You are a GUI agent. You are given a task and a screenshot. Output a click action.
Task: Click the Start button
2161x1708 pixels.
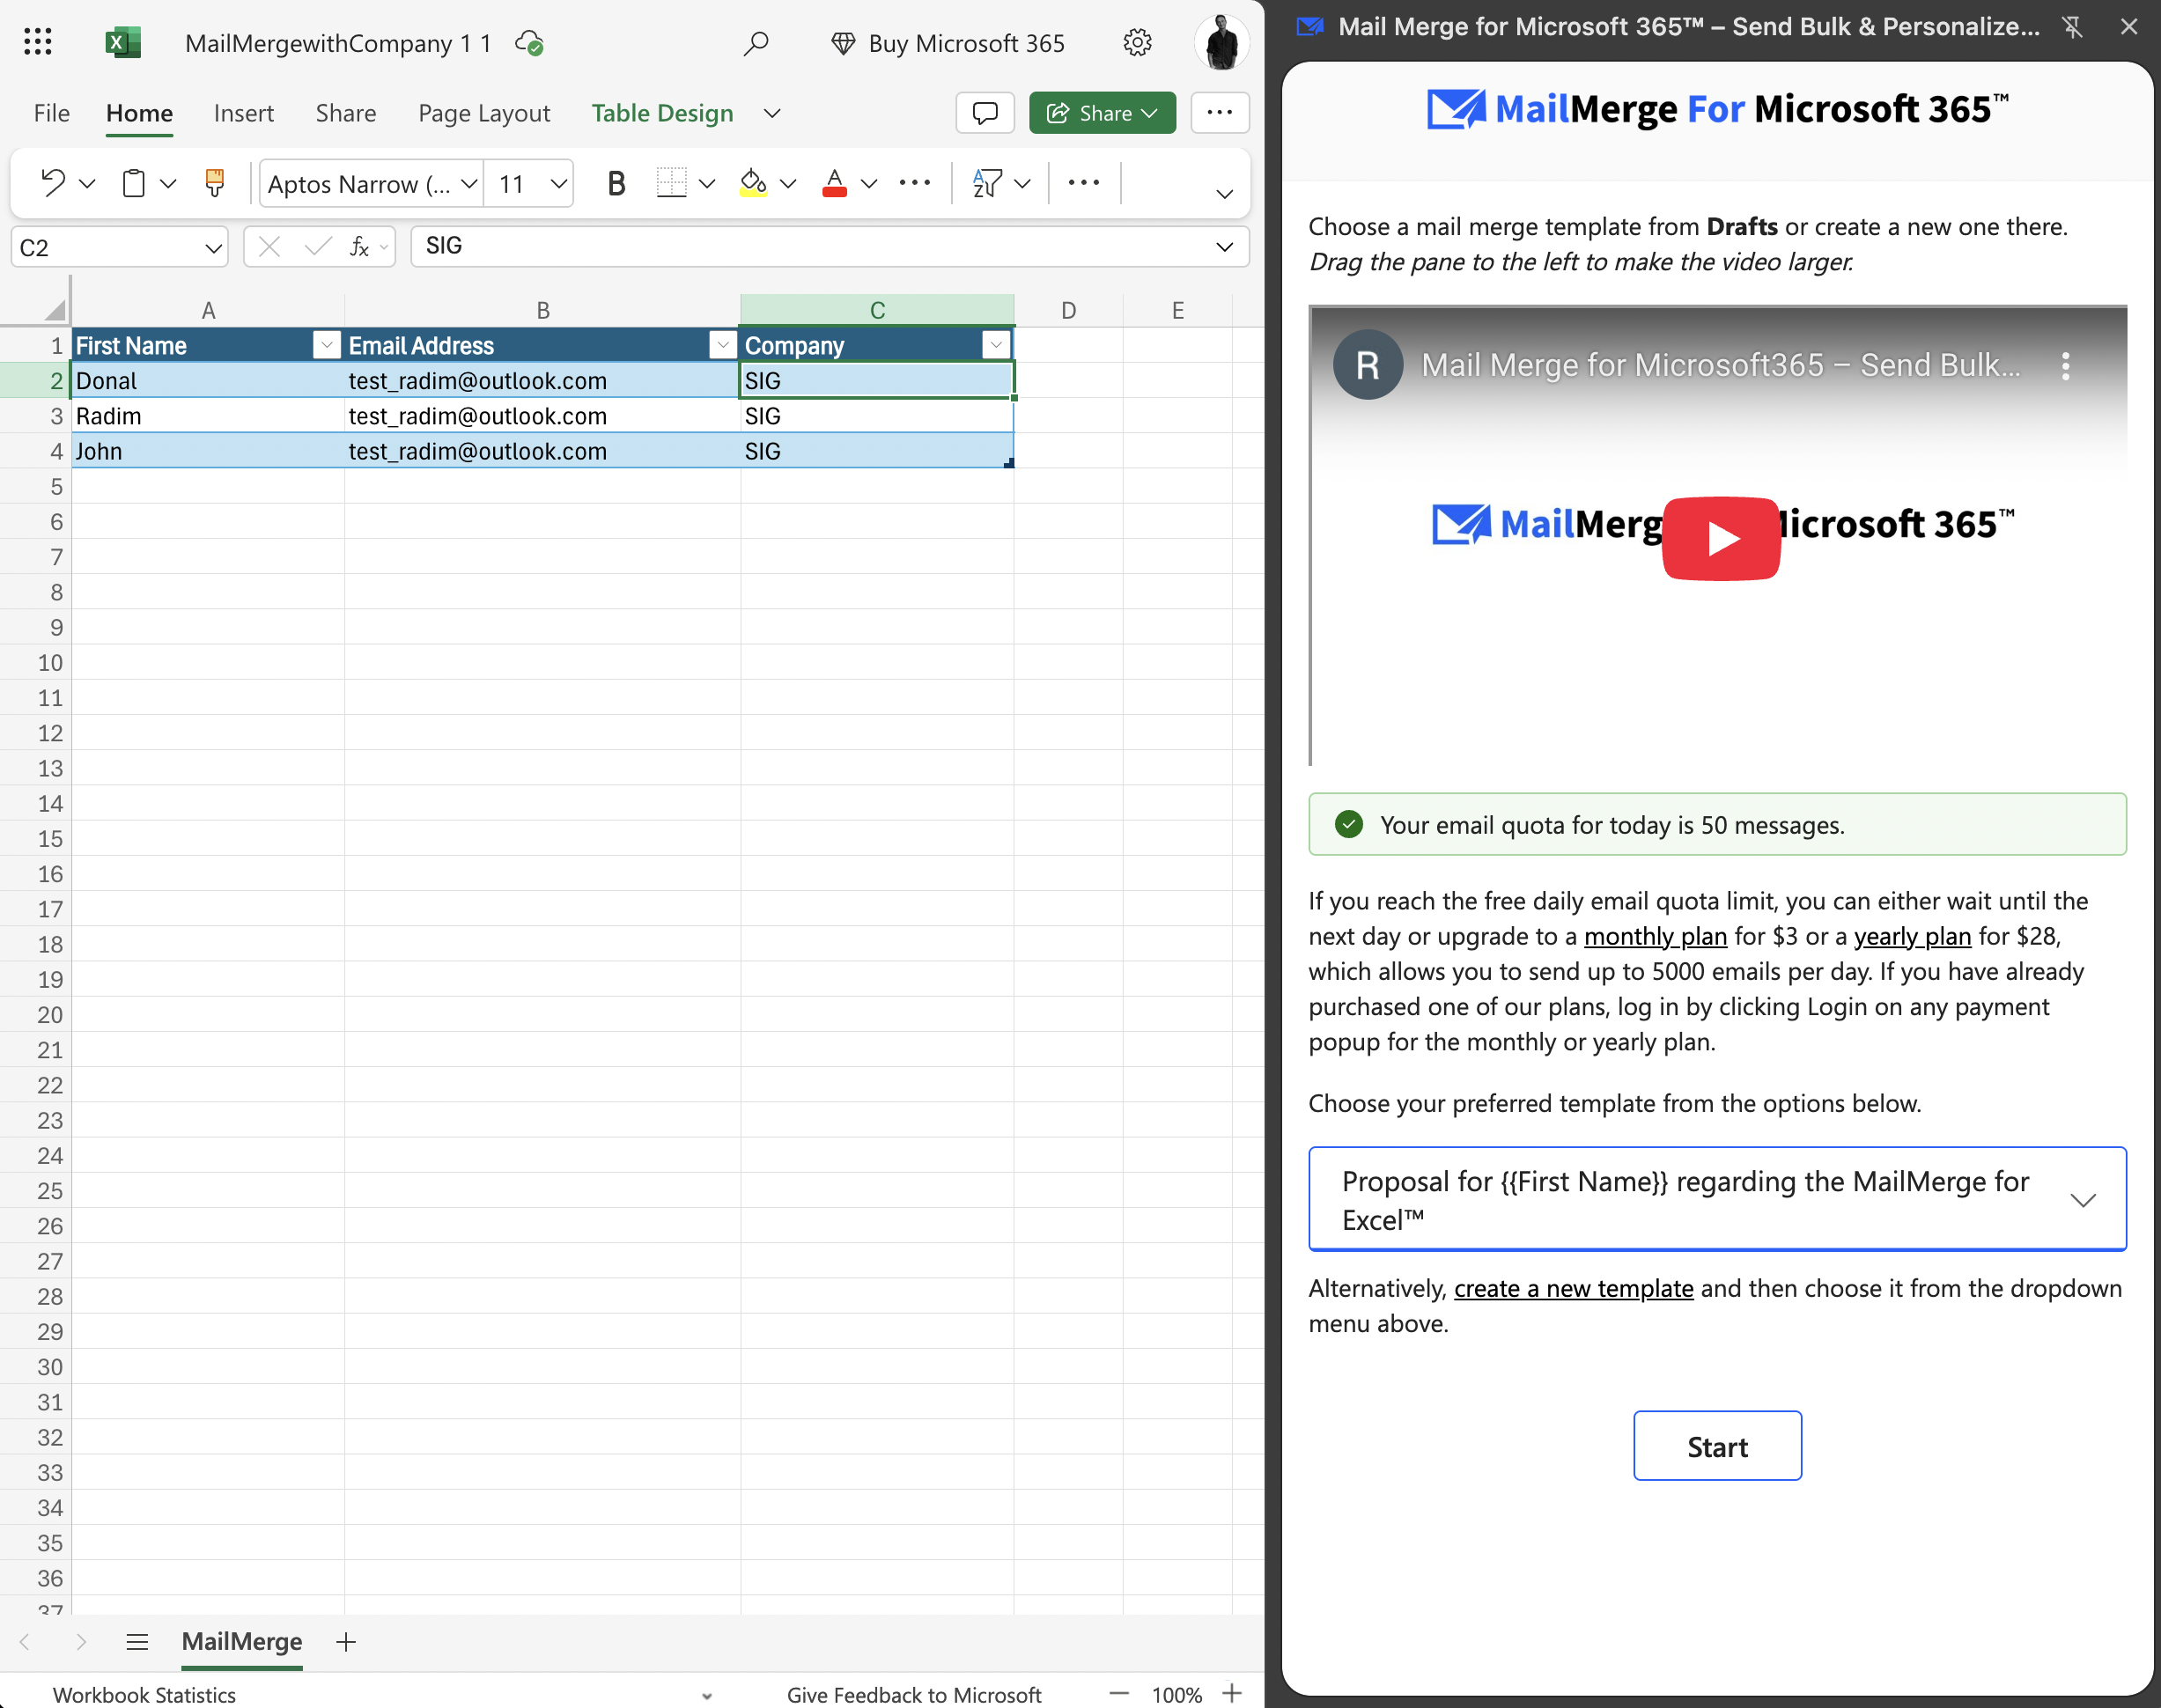[x=1717, y=1446]
